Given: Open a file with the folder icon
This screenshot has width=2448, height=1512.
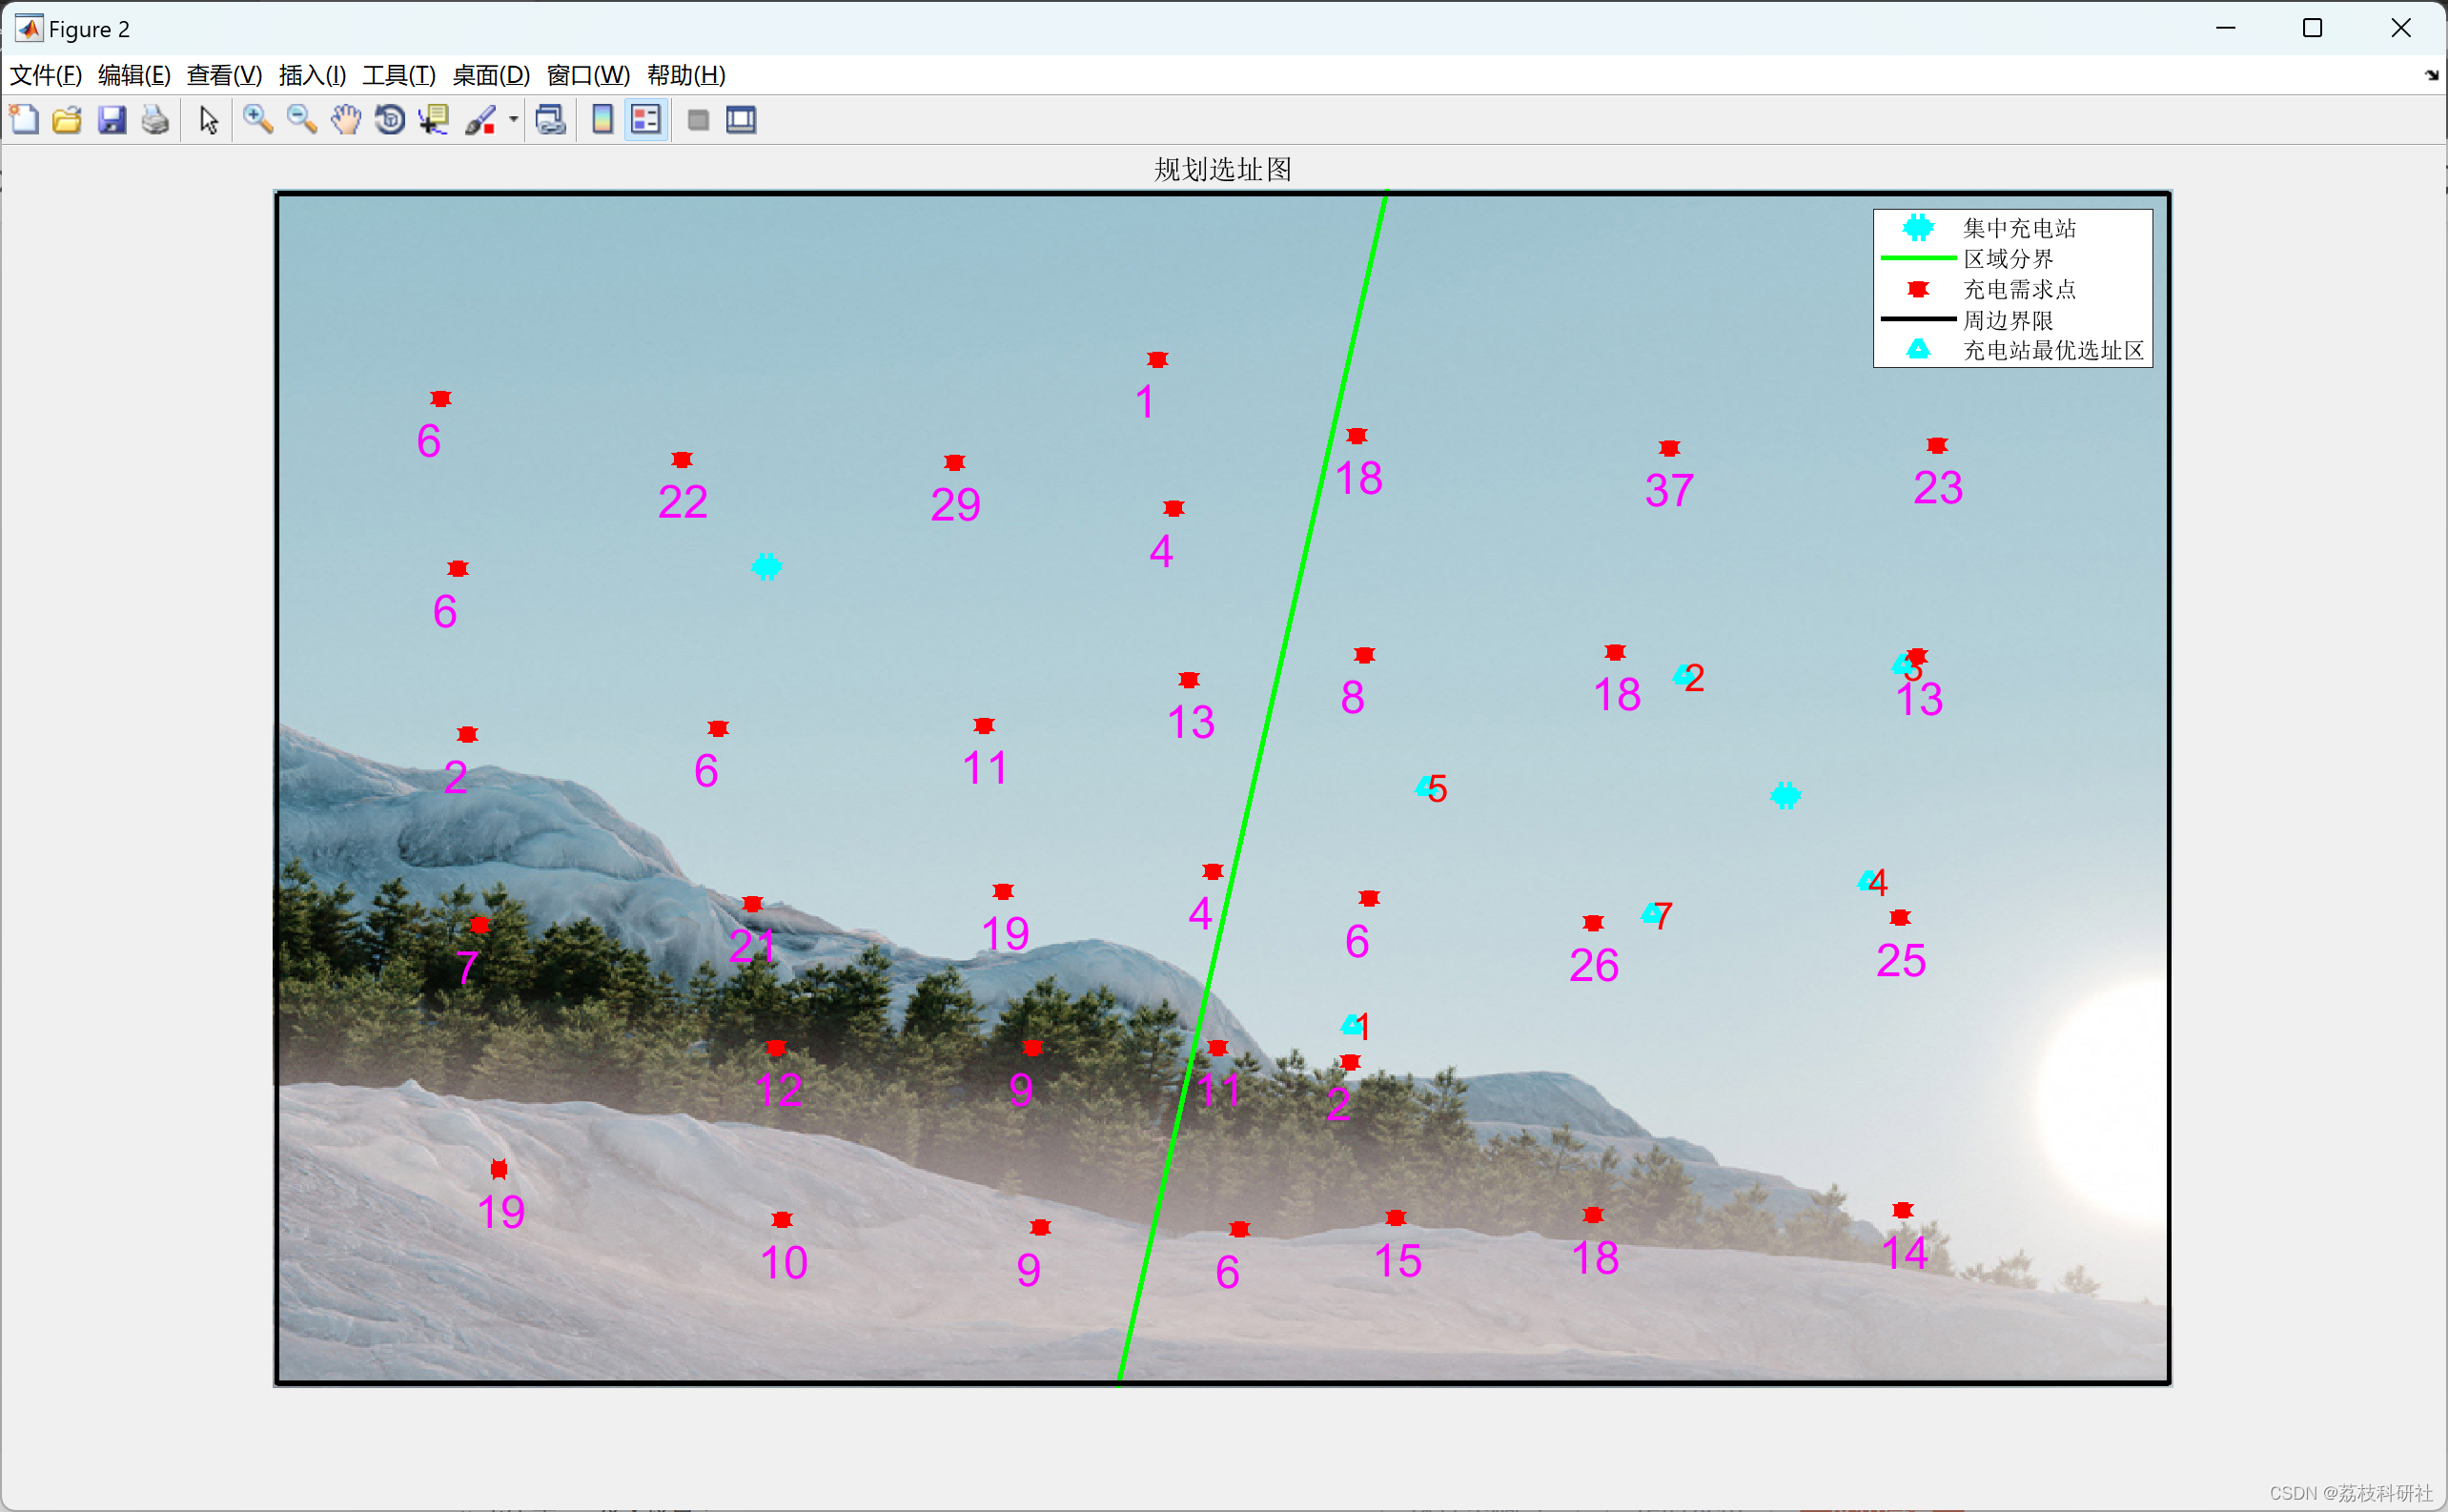Looking at the screenshot, I should point(67,120).
